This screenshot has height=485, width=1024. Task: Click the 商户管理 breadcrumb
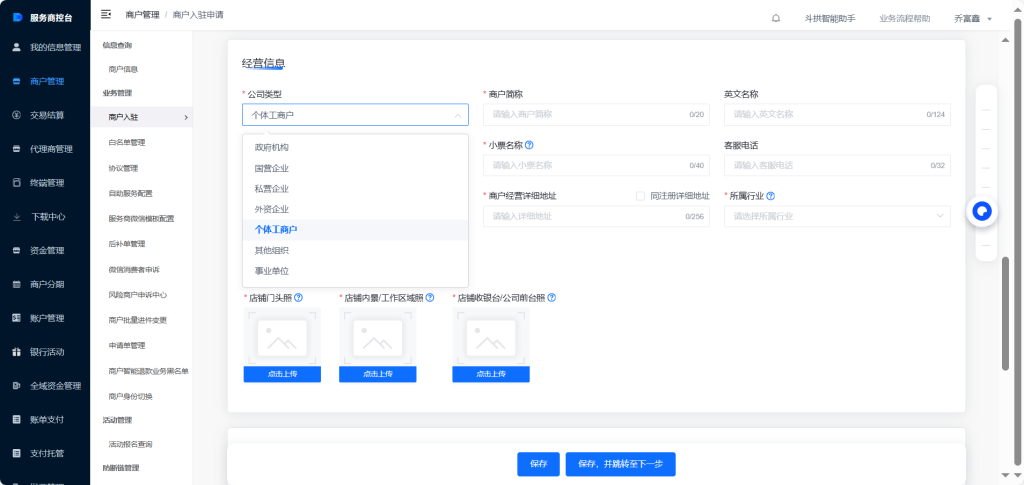[x=142, y=14]
